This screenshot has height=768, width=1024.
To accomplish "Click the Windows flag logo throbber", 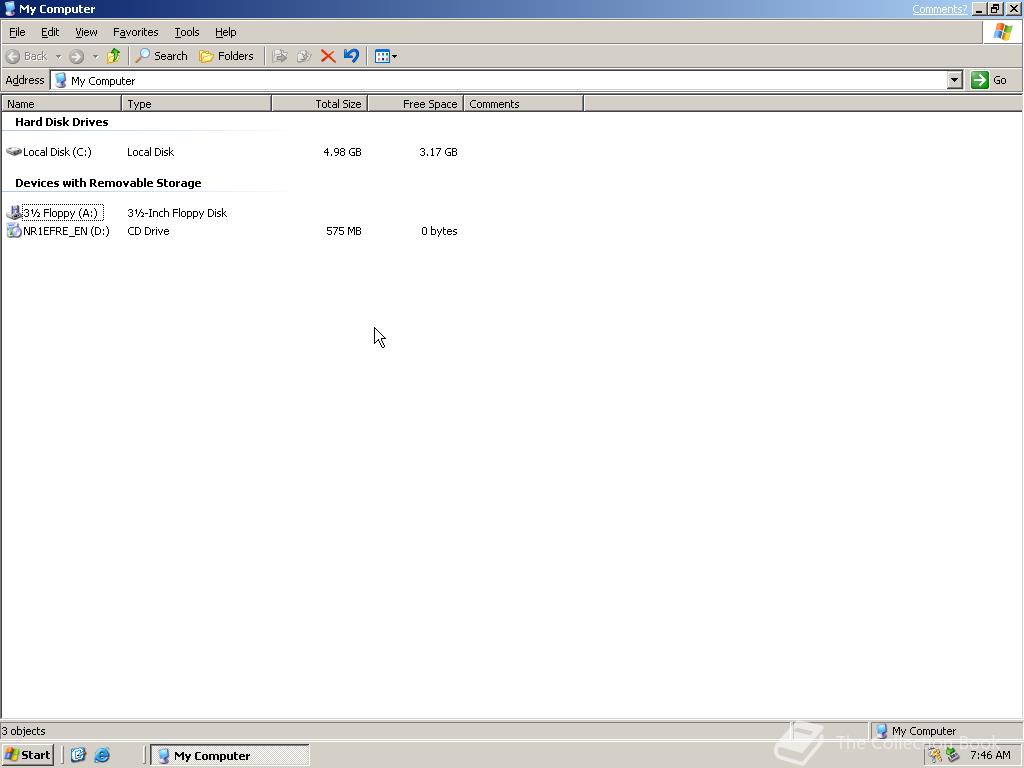I will 1003,32.
